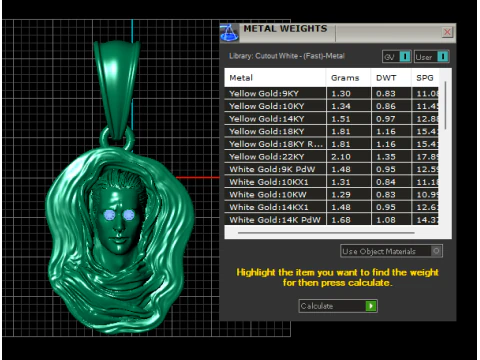Select the White Gold:14KX1 row
Viewport: 480px width, 360px height.
[332, 207]
